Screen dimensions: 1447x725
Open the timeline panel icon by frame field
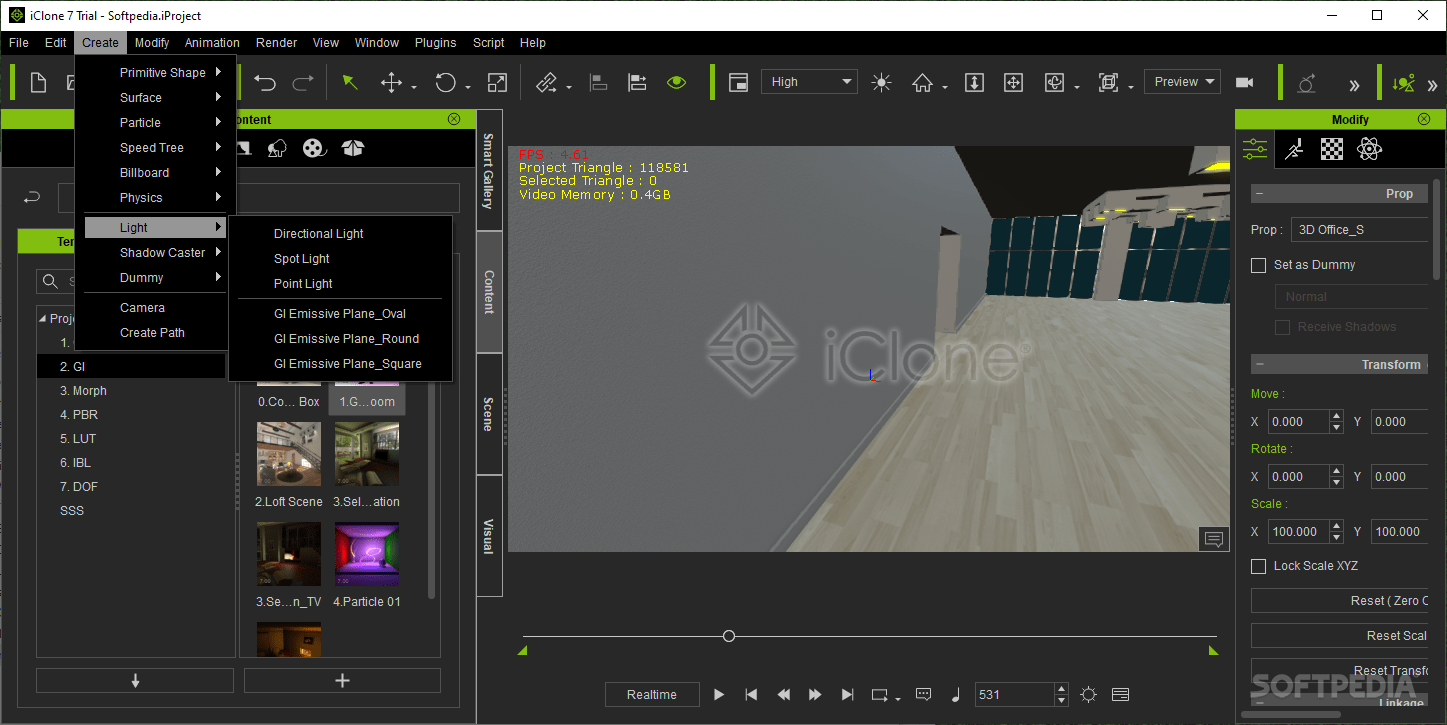click(1120, 695)
